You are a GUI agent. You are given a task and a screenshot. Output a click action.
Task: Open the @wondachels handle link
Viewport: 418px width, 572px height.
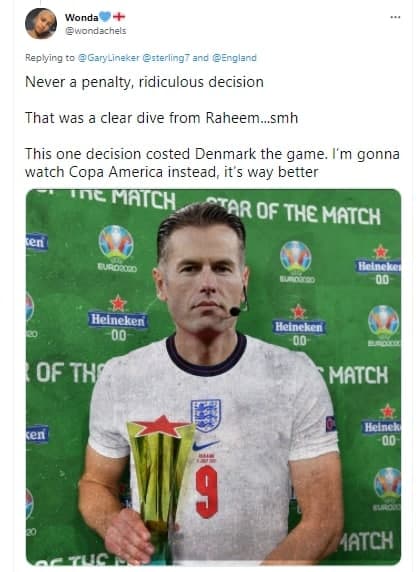click(96, 31)
